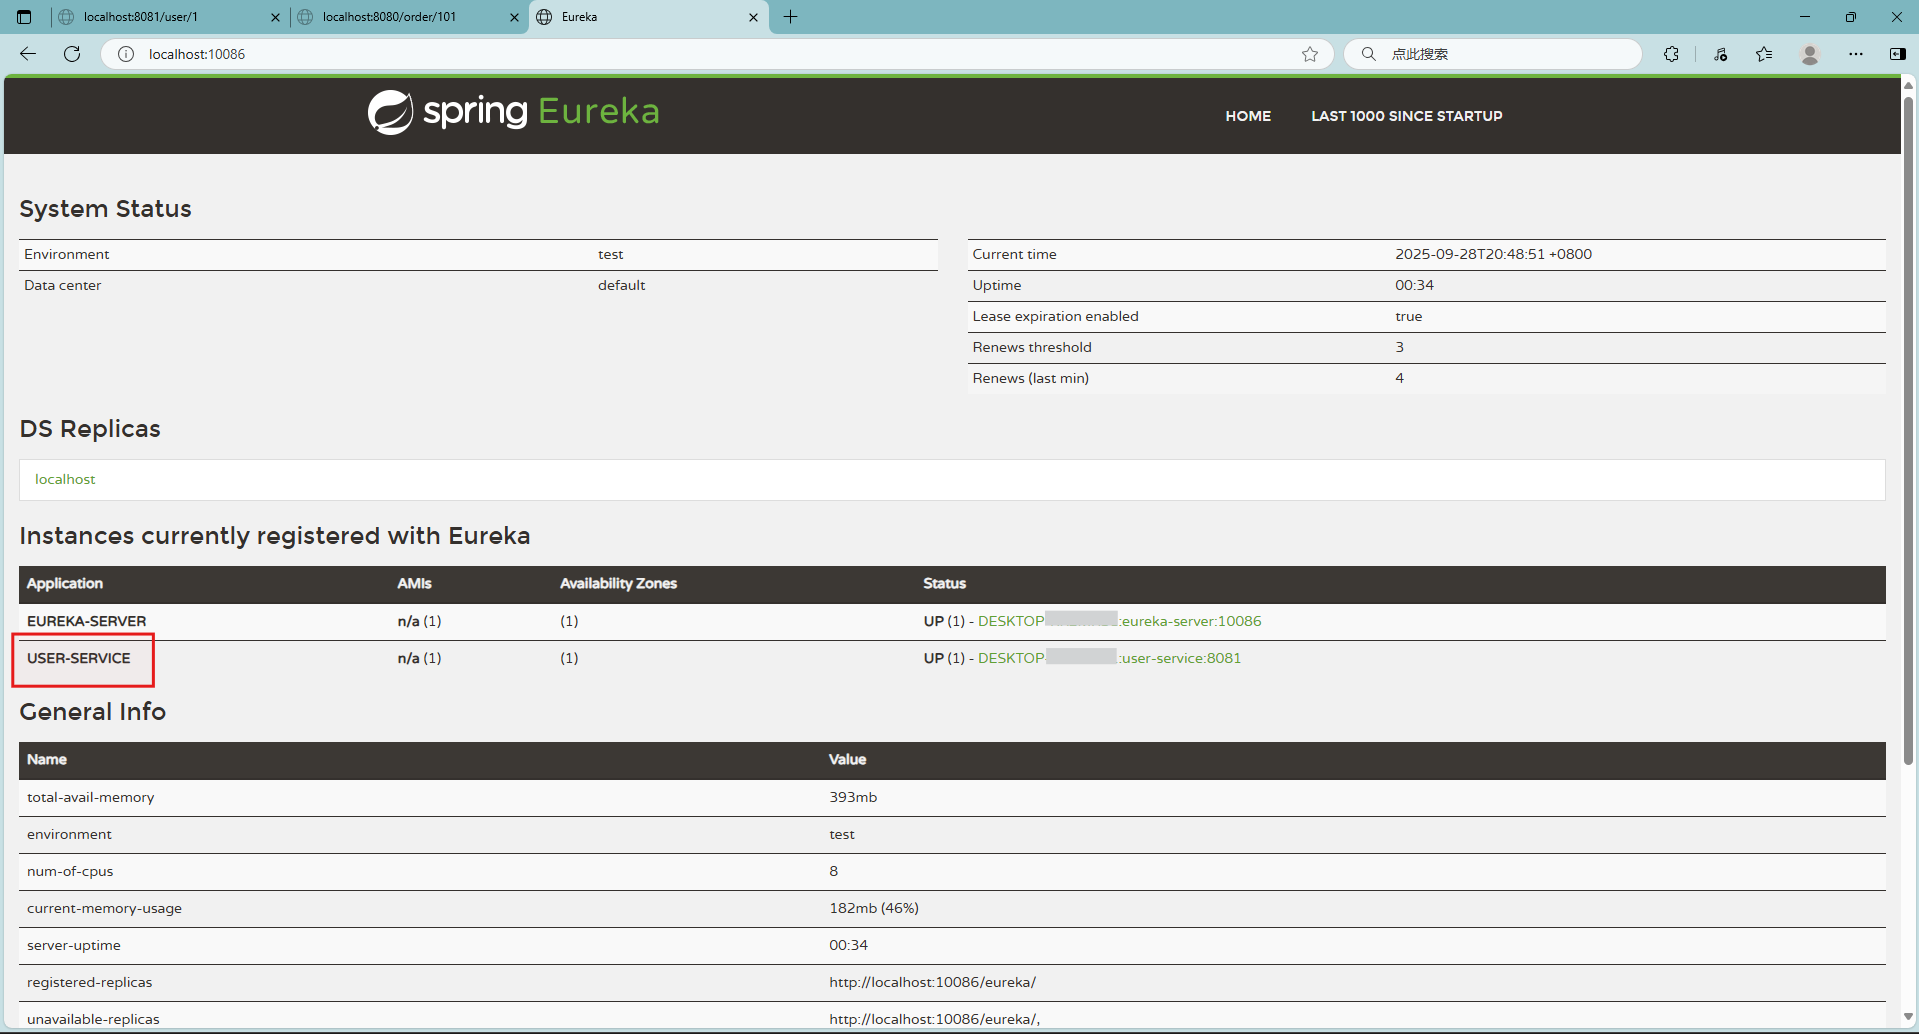Click the num-of-cpus row name
Viewport: 1919px width, 1034px height.
point(70,871)
